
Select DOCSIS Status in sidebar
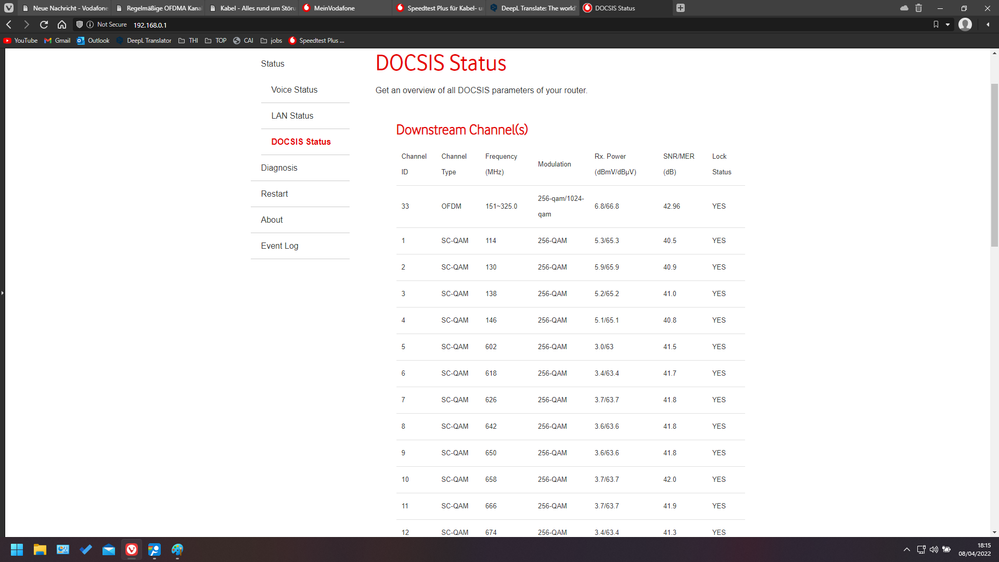click(301, 141)
